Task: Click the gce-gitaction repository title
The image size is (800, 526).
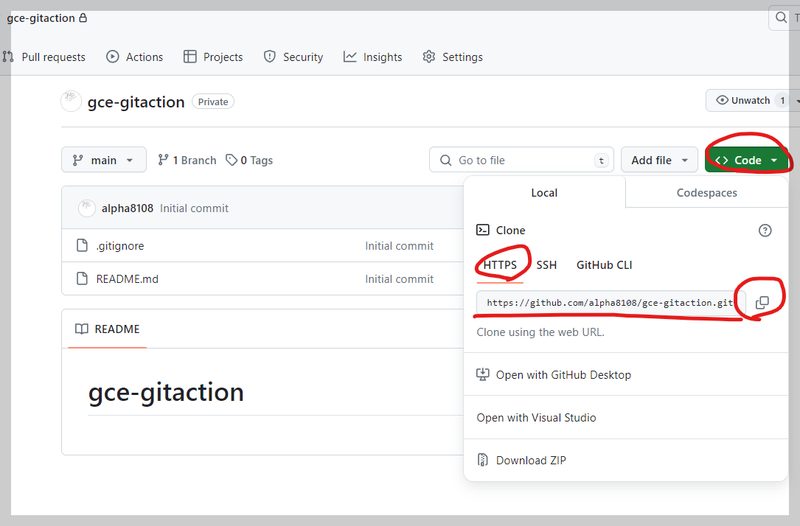Action: tap(136, 102)
